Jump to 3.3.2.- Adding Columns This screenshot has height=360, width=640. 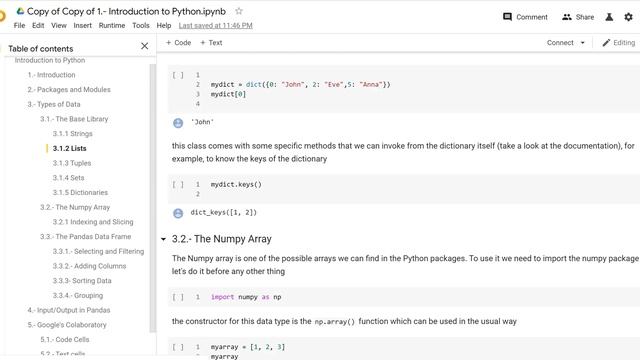[89, 266]
